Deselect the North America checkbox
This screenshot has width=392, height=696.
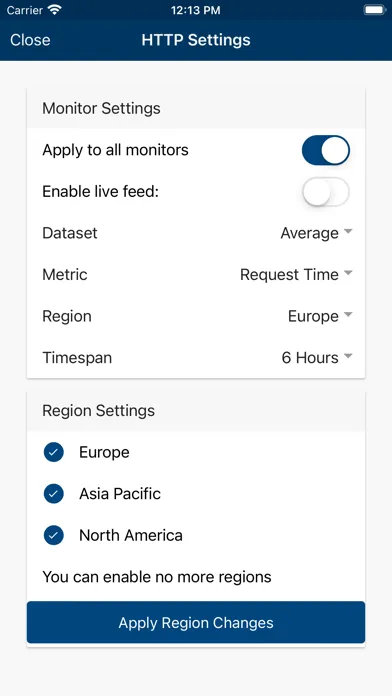54,535
